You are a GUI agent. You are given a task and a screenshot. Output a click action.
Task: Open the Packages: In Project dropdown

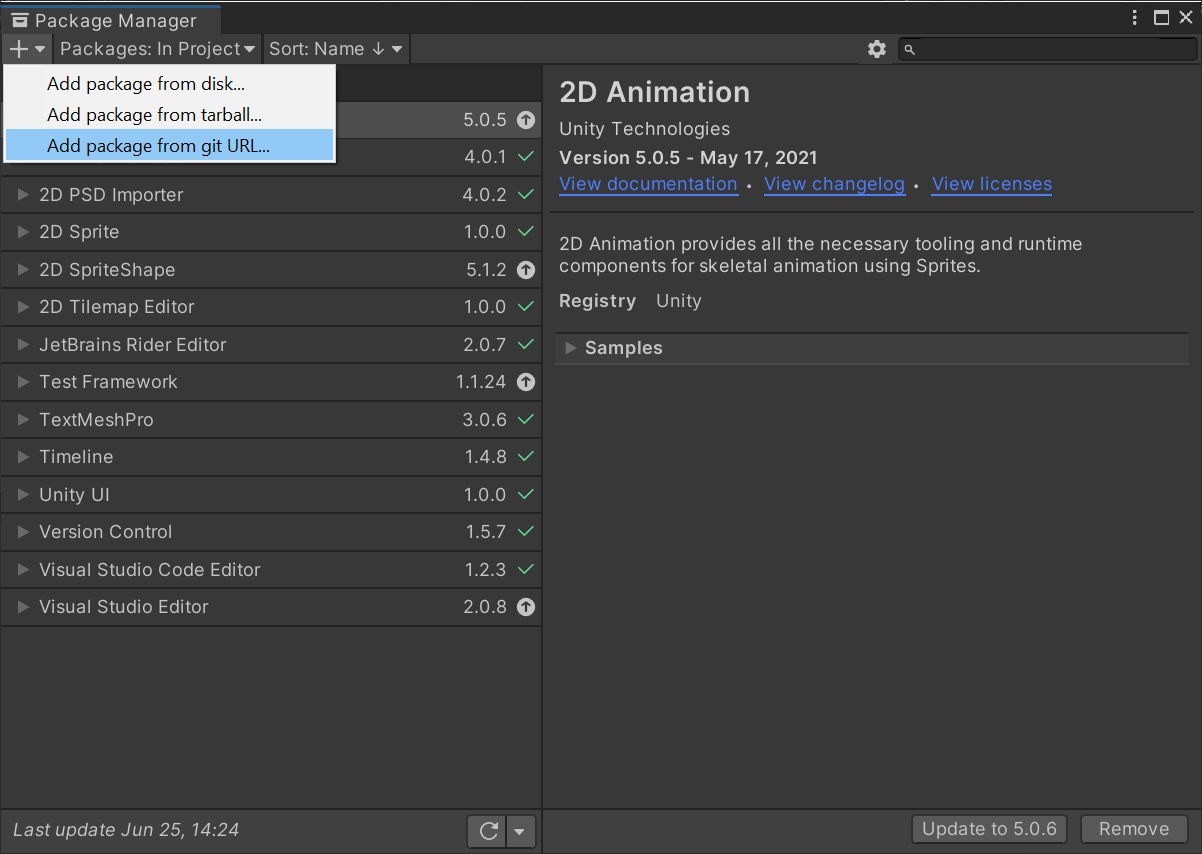point(157,48)
